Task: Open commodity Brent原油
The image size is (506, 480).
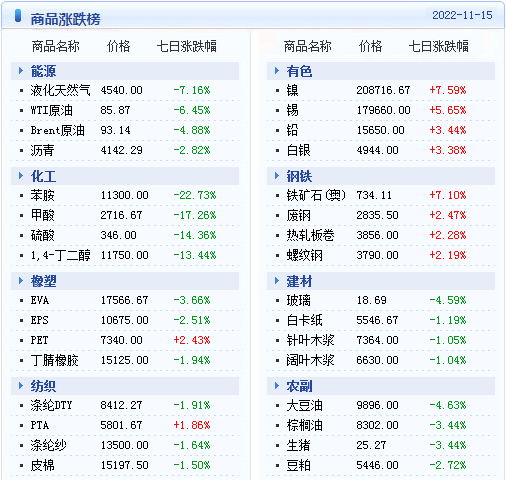Action: click(57, 130)
